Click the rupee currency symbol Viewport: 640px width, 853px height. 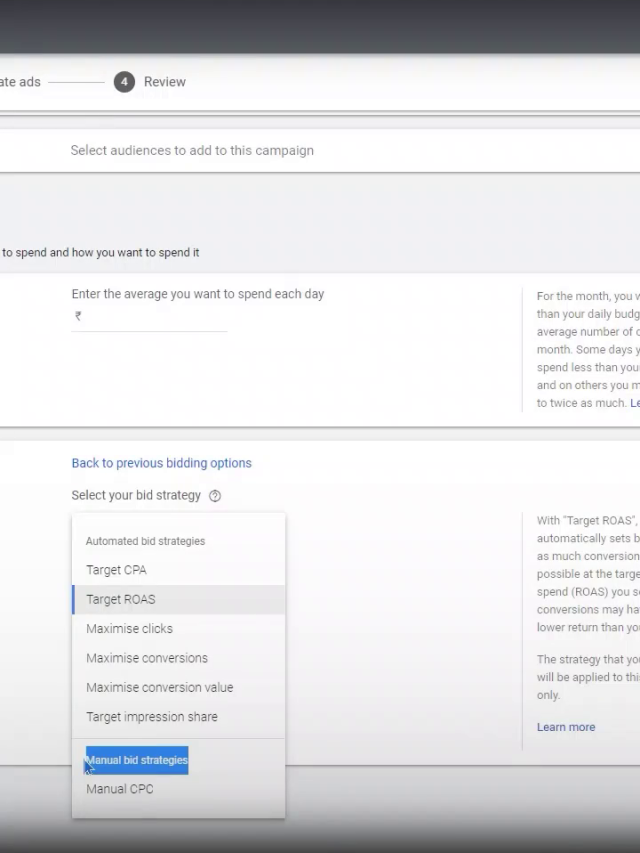[77, 316]
